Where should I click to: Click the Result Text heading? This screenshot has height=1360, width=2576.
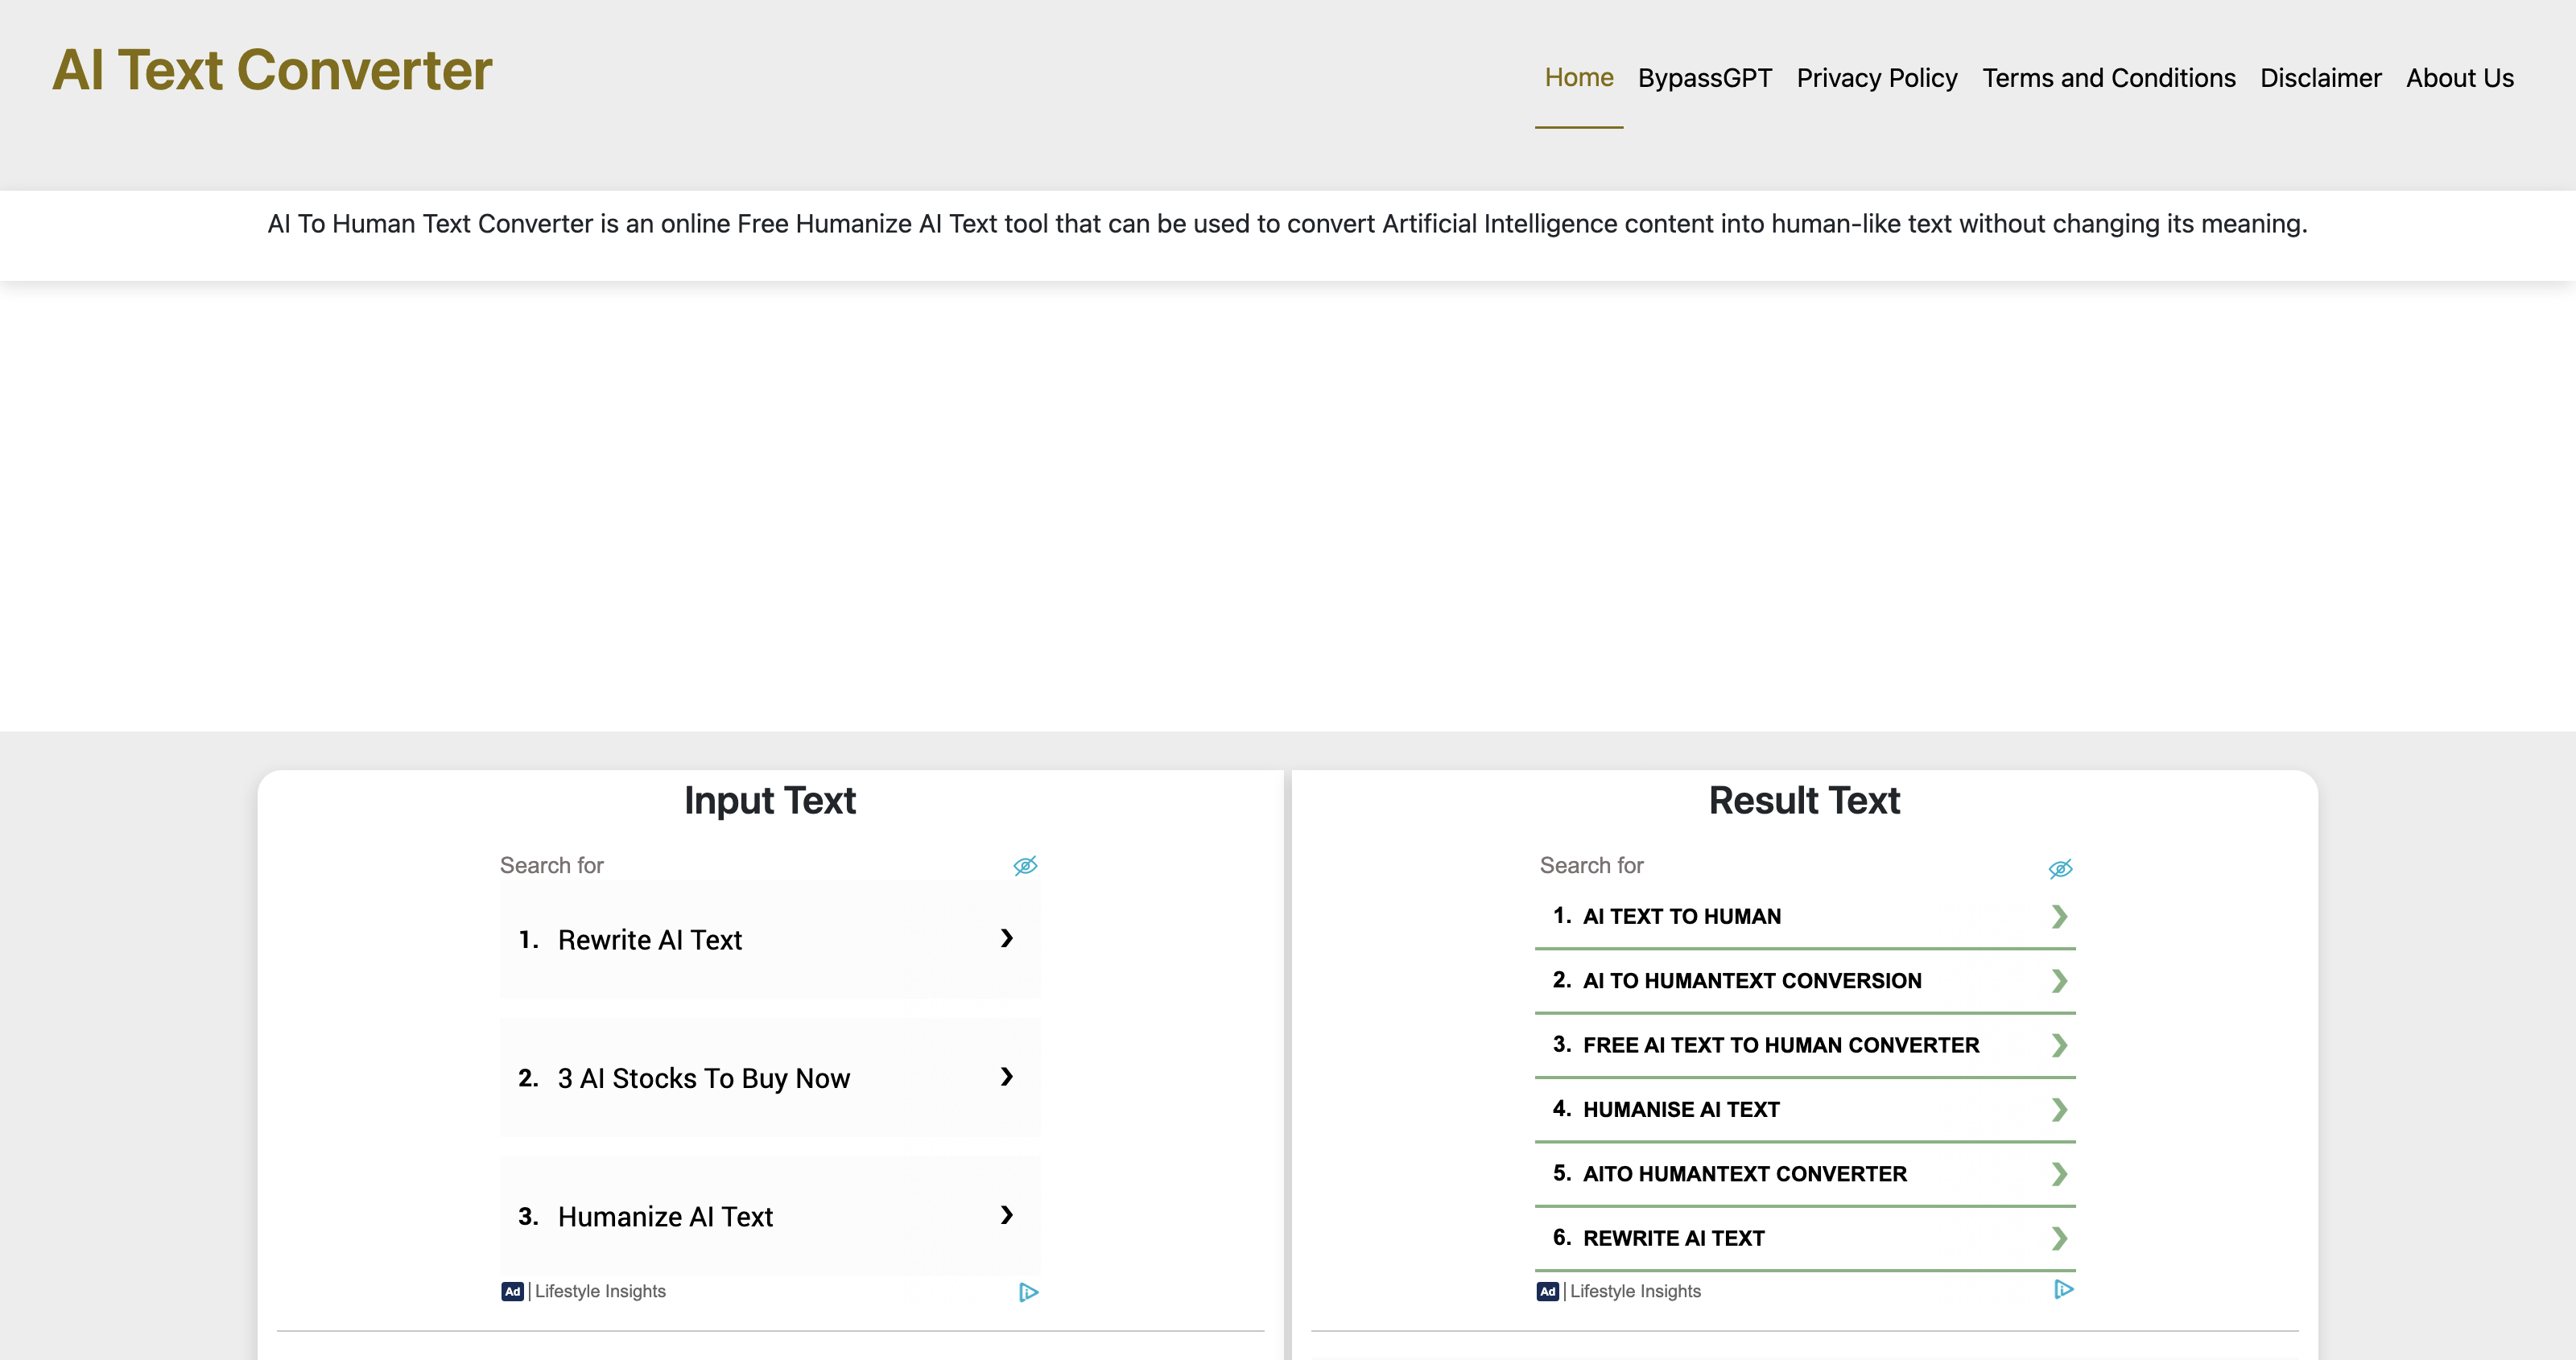pyautogui.click(x=1804, y=801)
